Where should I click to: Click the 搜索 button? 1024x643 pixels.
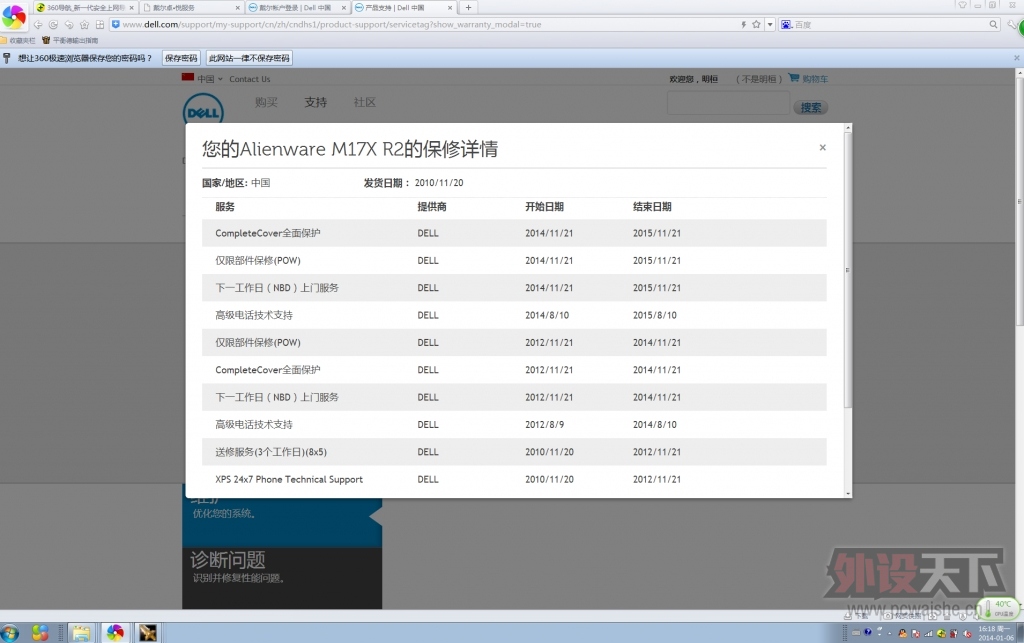tap(810, 108)
